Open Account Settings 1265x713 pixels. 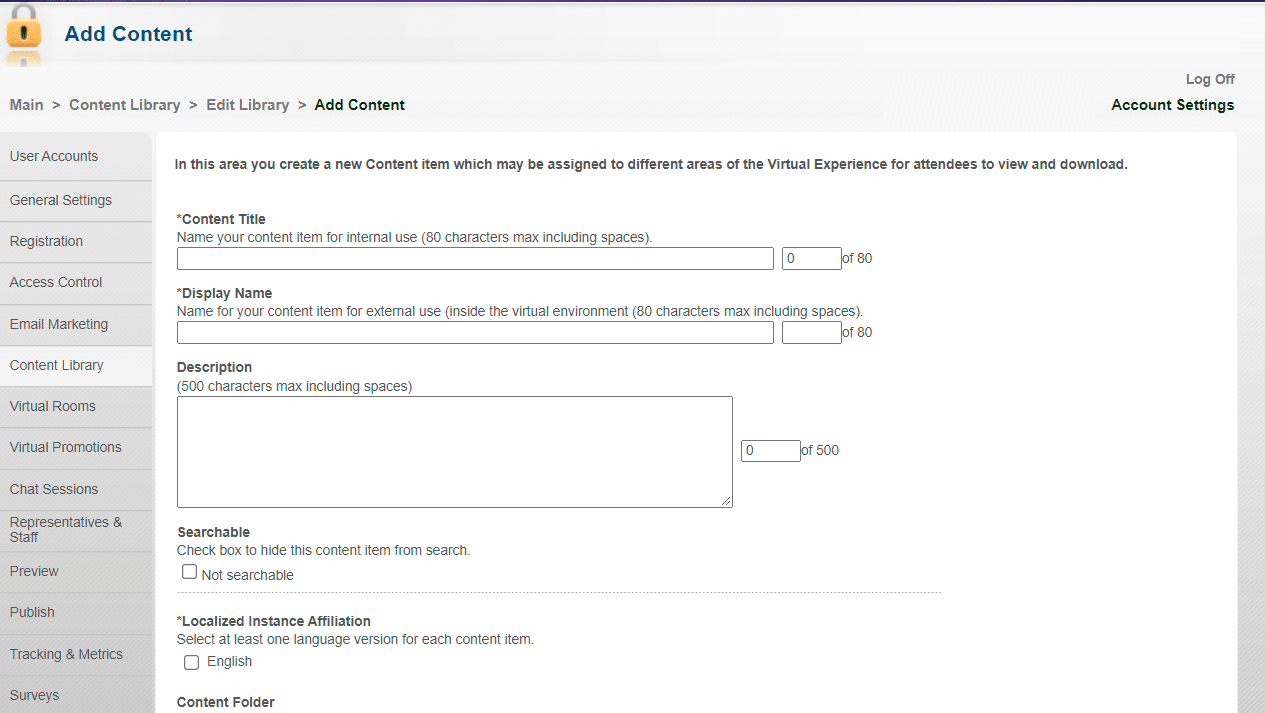[x=1172, y=105]
